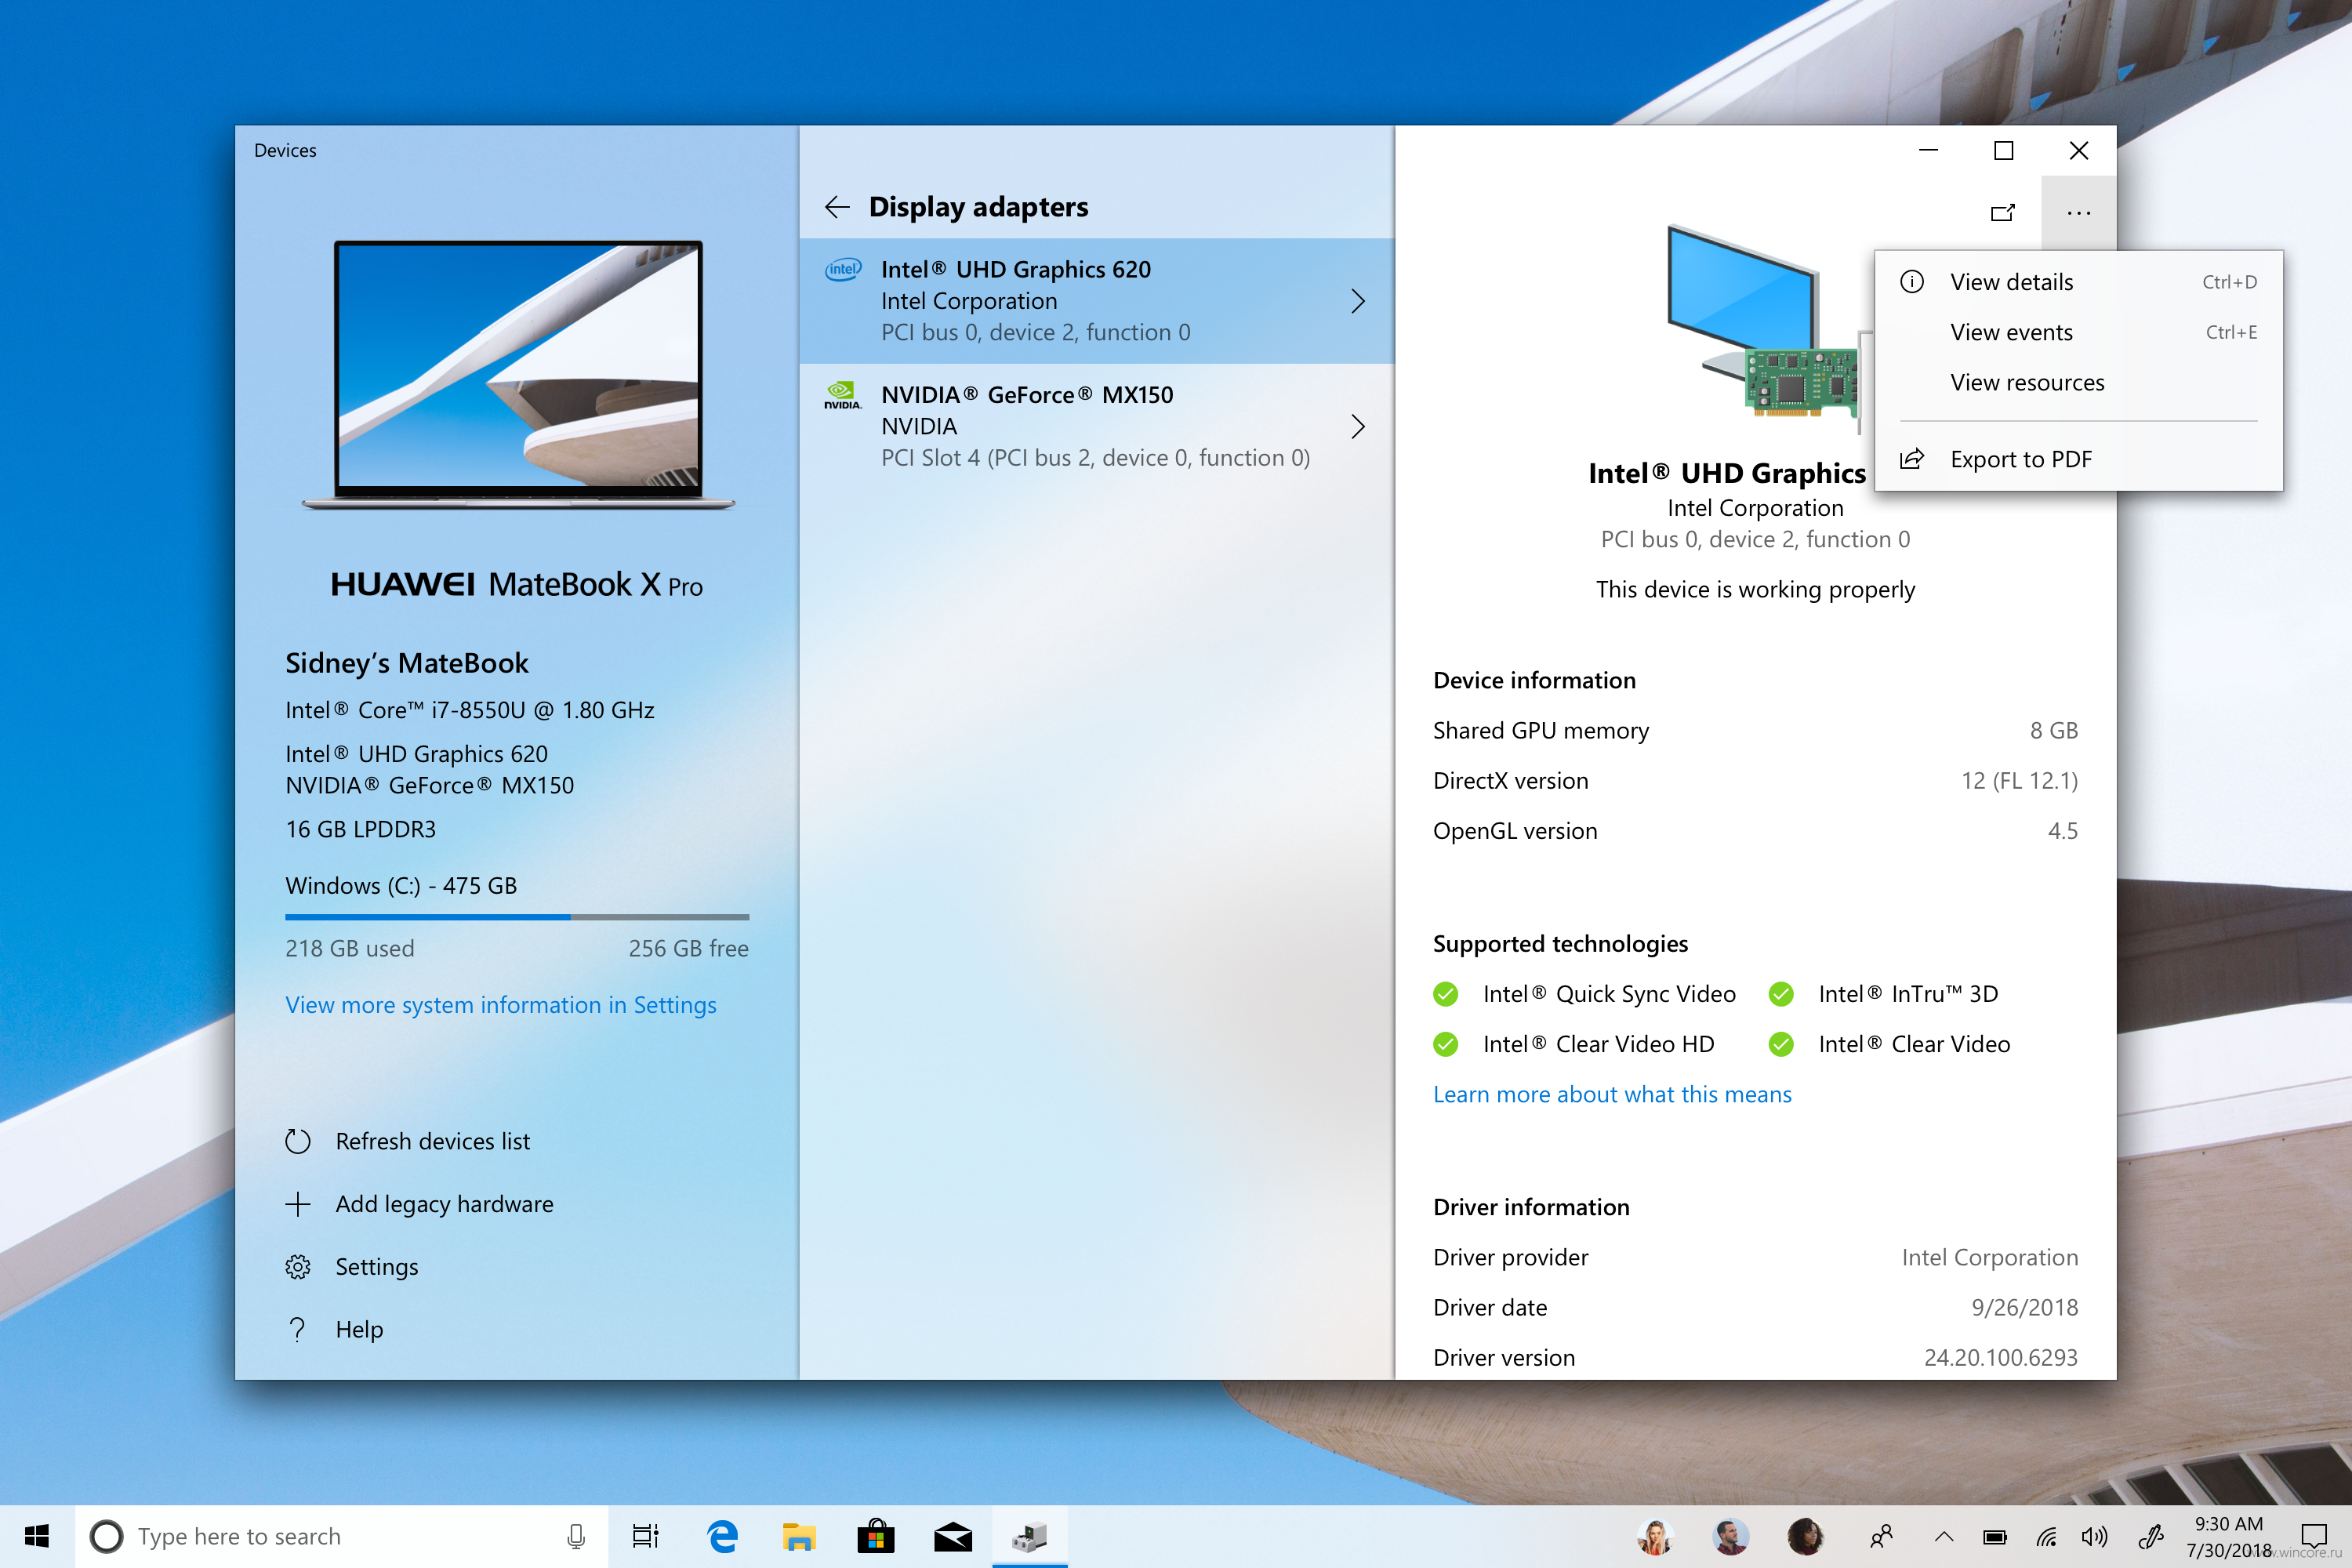Image resolution: width=2352 pixels, height=1568 pixels.
Task: Click the clock showing 9:30 AM
Action: (x=2228, y=1524)
